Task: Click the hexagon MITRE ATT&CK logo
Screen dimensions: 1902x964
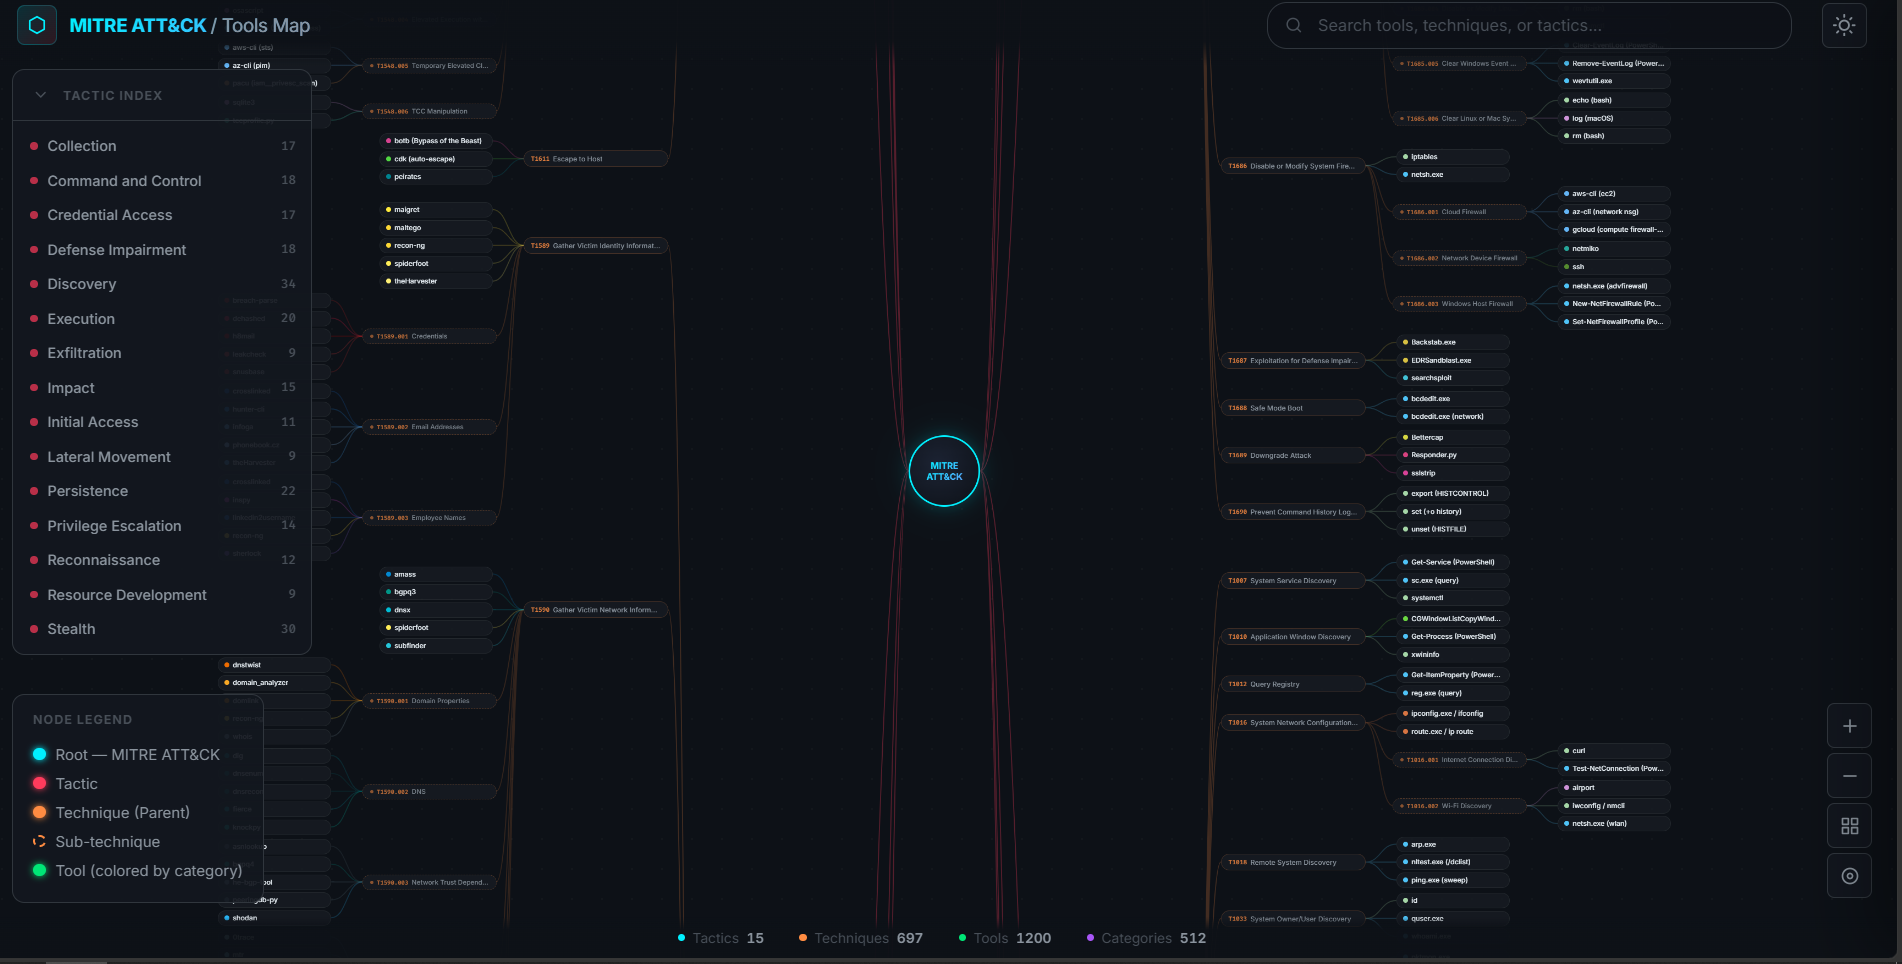Action: pyautogui.click(x=37, y=25)
